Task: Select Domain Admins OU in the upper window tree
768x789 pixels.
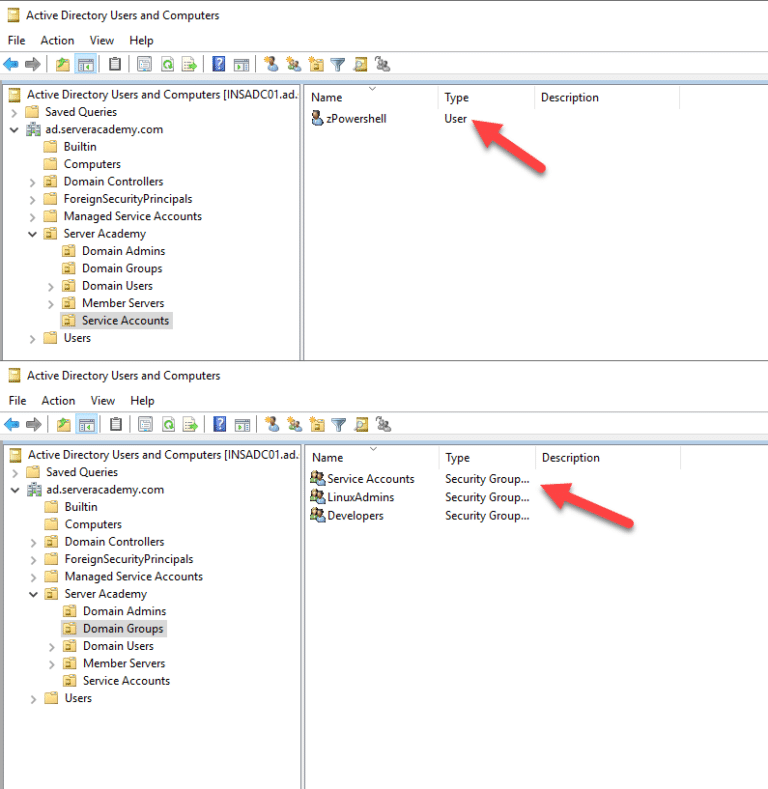Action: tap(123, 251)
